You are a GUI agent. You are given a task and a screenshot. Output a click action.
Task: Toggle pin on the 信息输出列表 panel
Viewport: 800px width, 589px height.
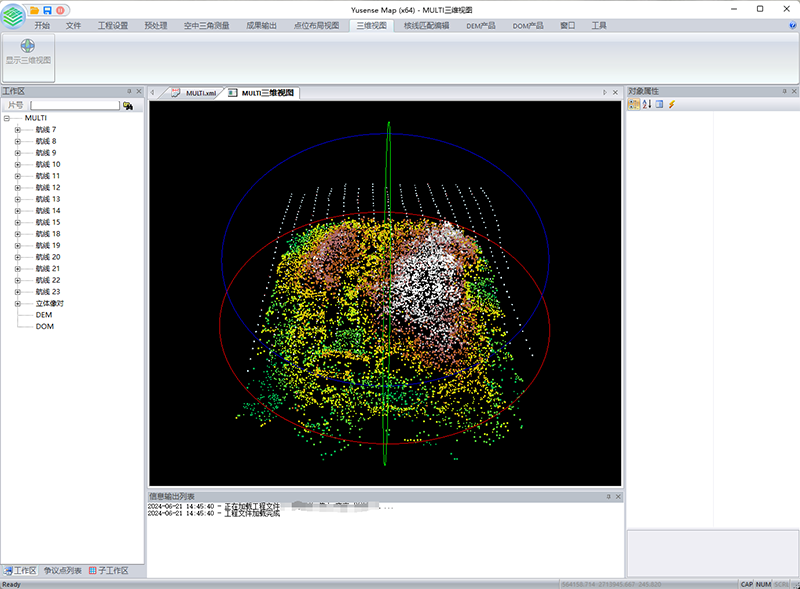pos(607,496)
